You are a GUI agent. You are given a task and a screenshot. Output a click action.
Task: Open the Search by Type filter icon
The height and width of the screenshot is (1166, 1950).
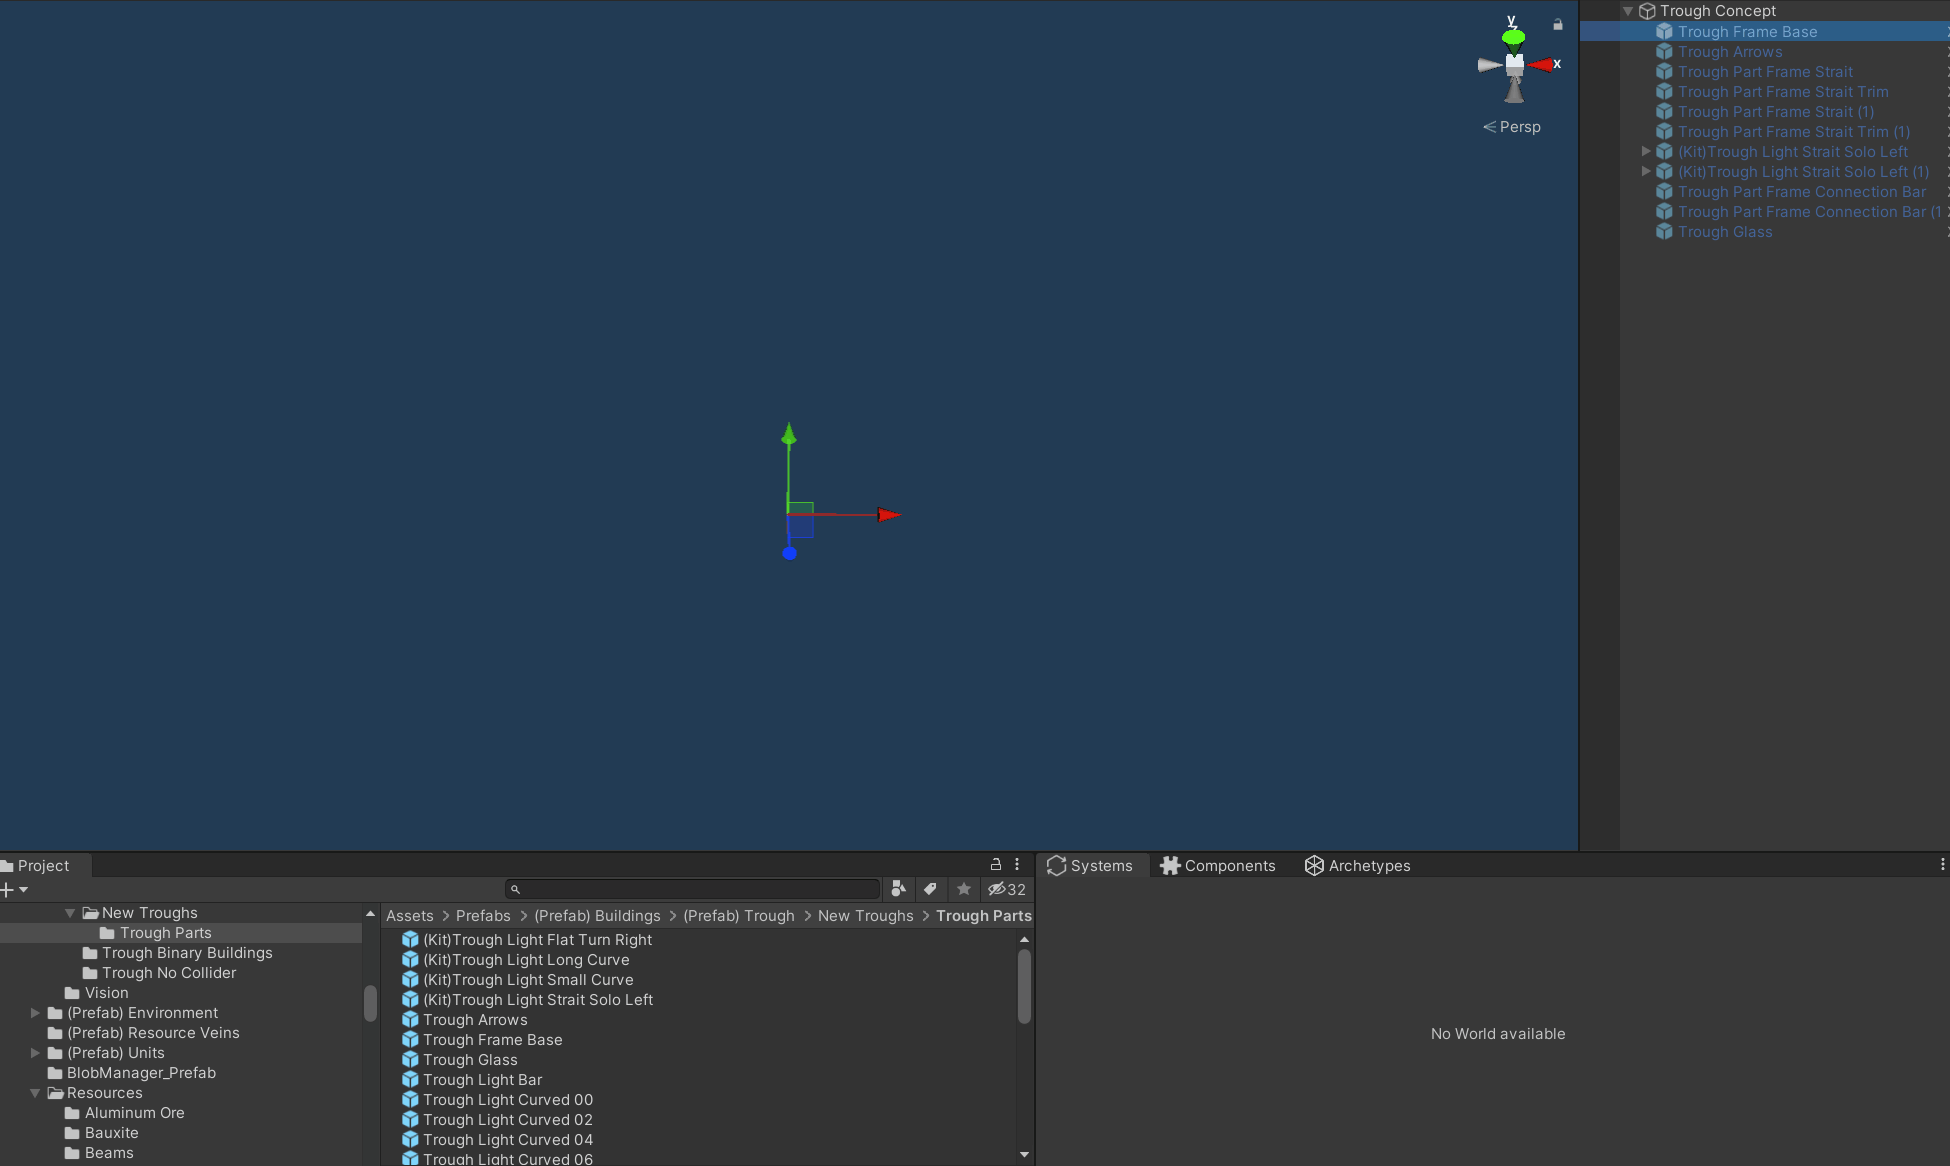coord(898,889)
